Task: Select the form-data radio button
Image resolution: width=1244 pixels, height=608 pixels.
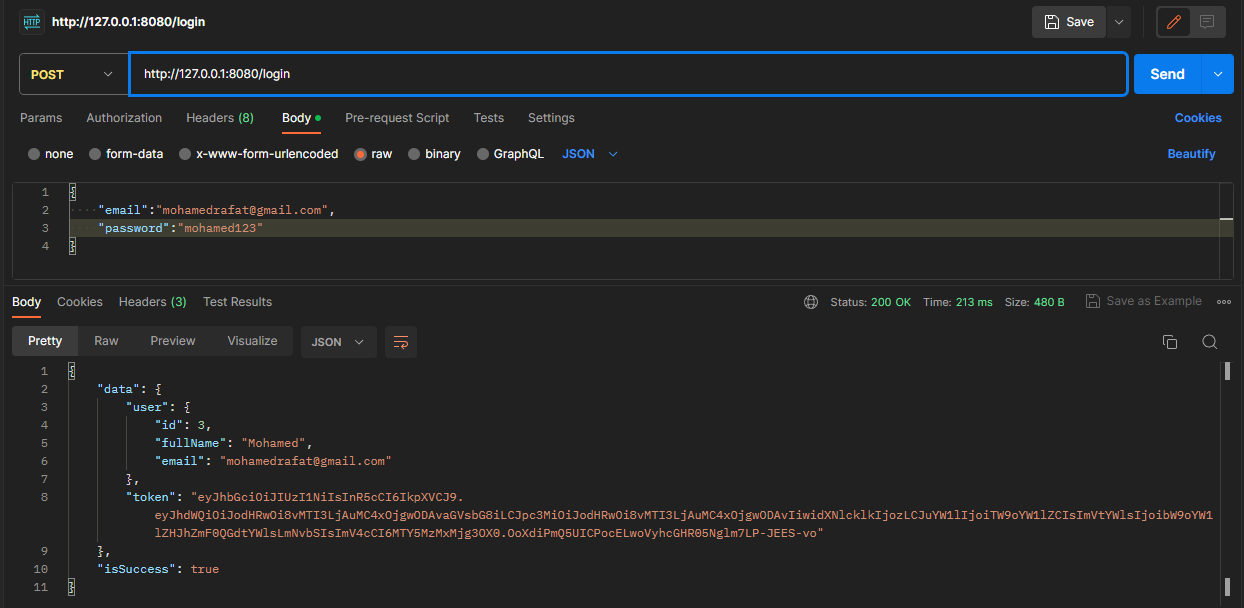Action: pos(95,153)
